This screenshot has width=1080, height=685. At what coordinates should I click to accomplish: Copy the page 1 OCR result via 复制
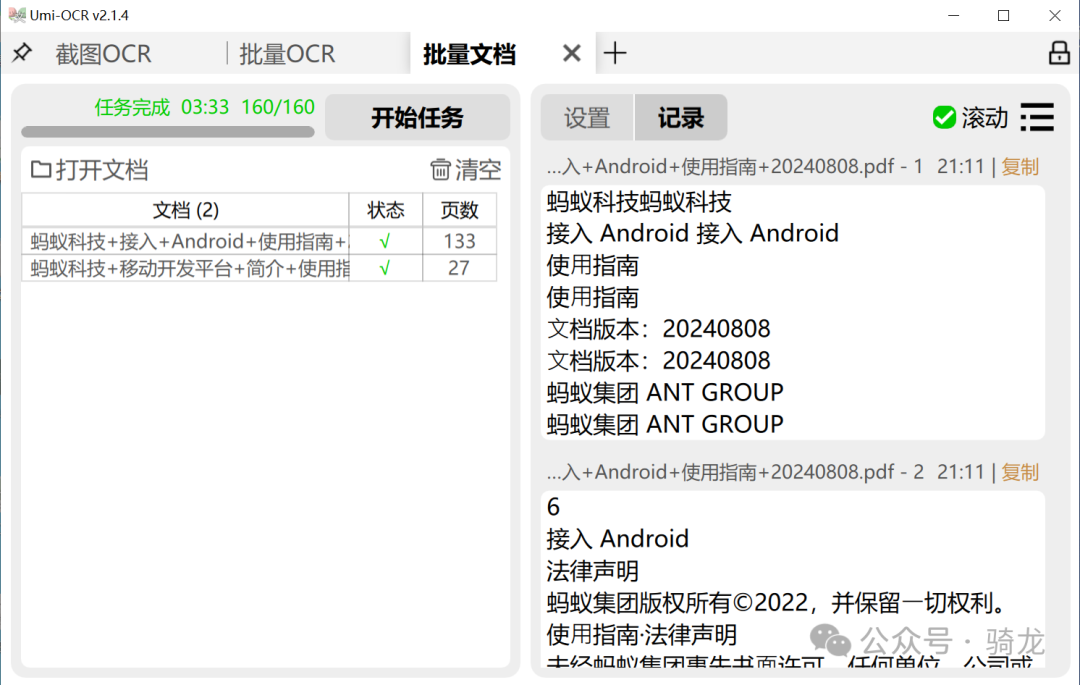(x=1020, y=167)
